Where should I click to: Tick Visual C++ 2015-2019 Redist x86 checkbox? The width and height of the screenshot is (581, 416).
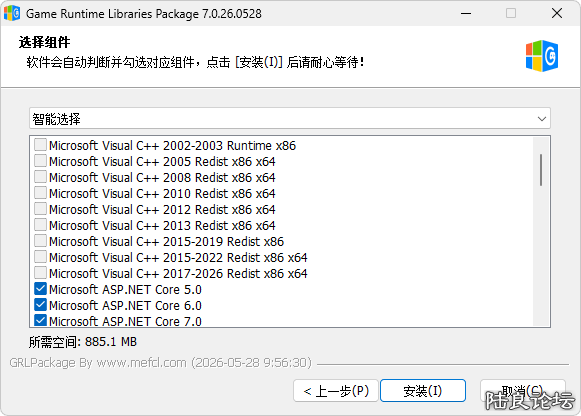click(x=40, y=241)
